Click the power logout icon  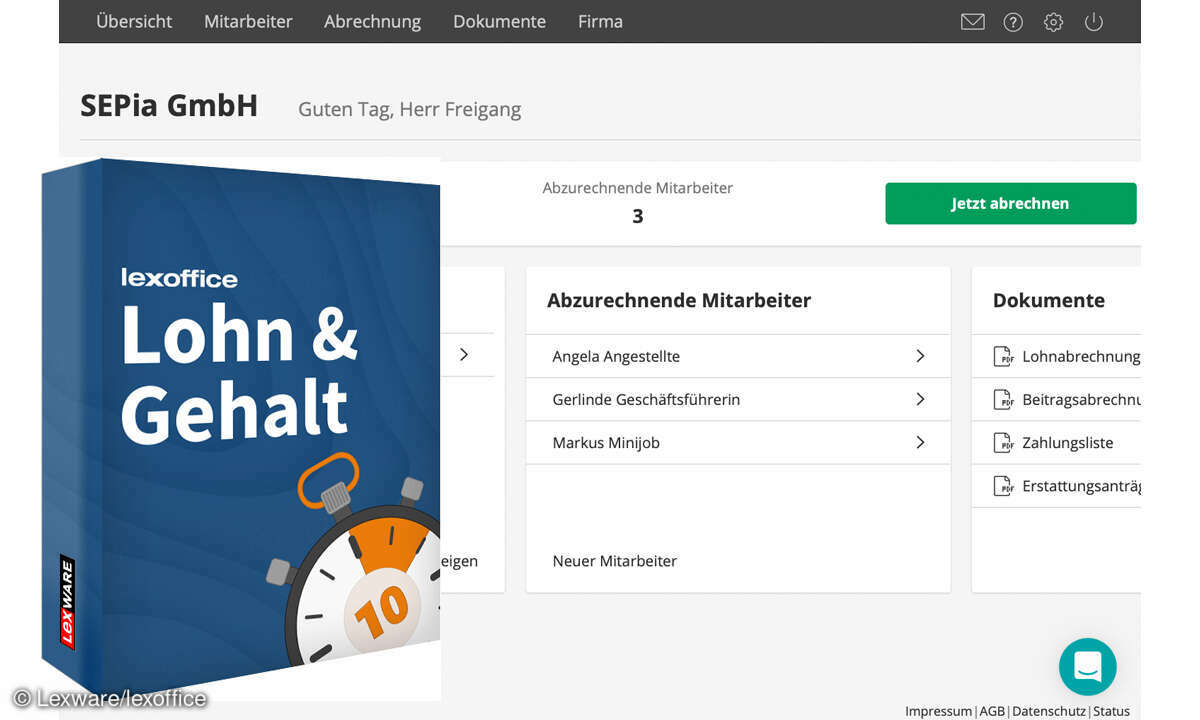point(1094,22)
